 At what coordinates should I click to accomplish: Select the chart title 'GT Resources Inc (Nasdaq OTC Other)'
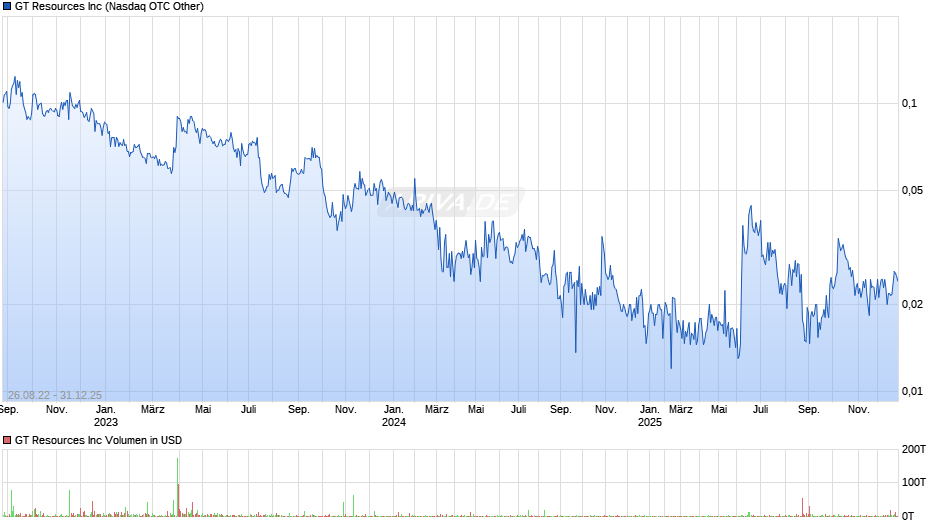pos(109,7)
